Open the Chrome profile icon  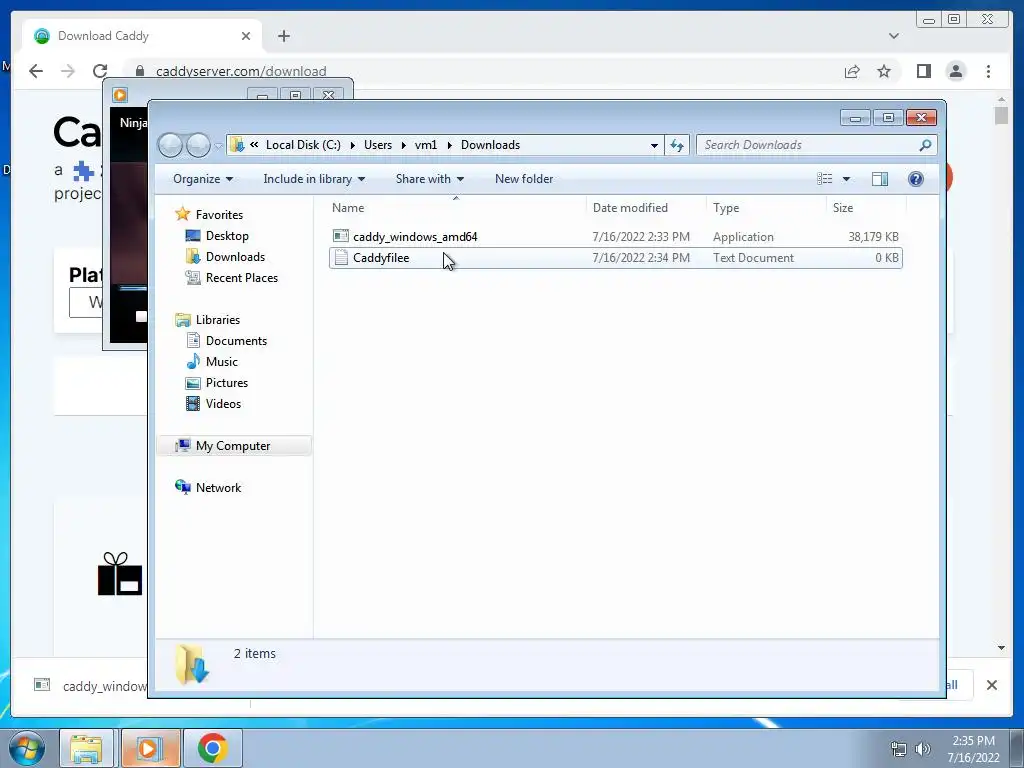[955, 71]
